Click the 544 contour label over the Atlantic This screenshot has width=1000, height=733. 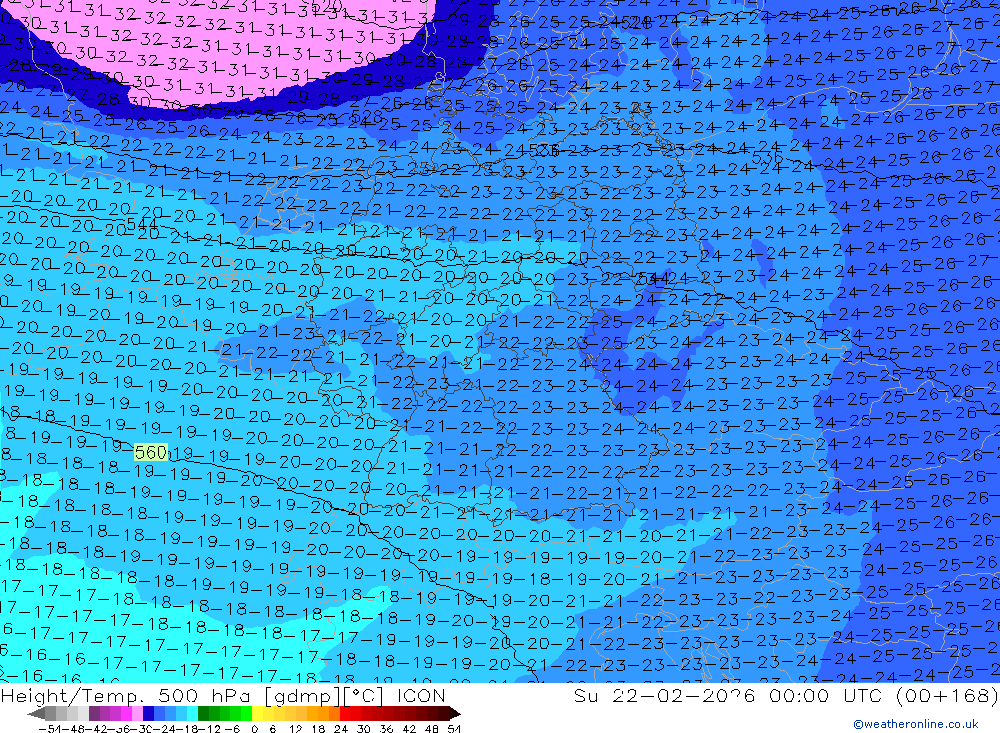point(142,223)
